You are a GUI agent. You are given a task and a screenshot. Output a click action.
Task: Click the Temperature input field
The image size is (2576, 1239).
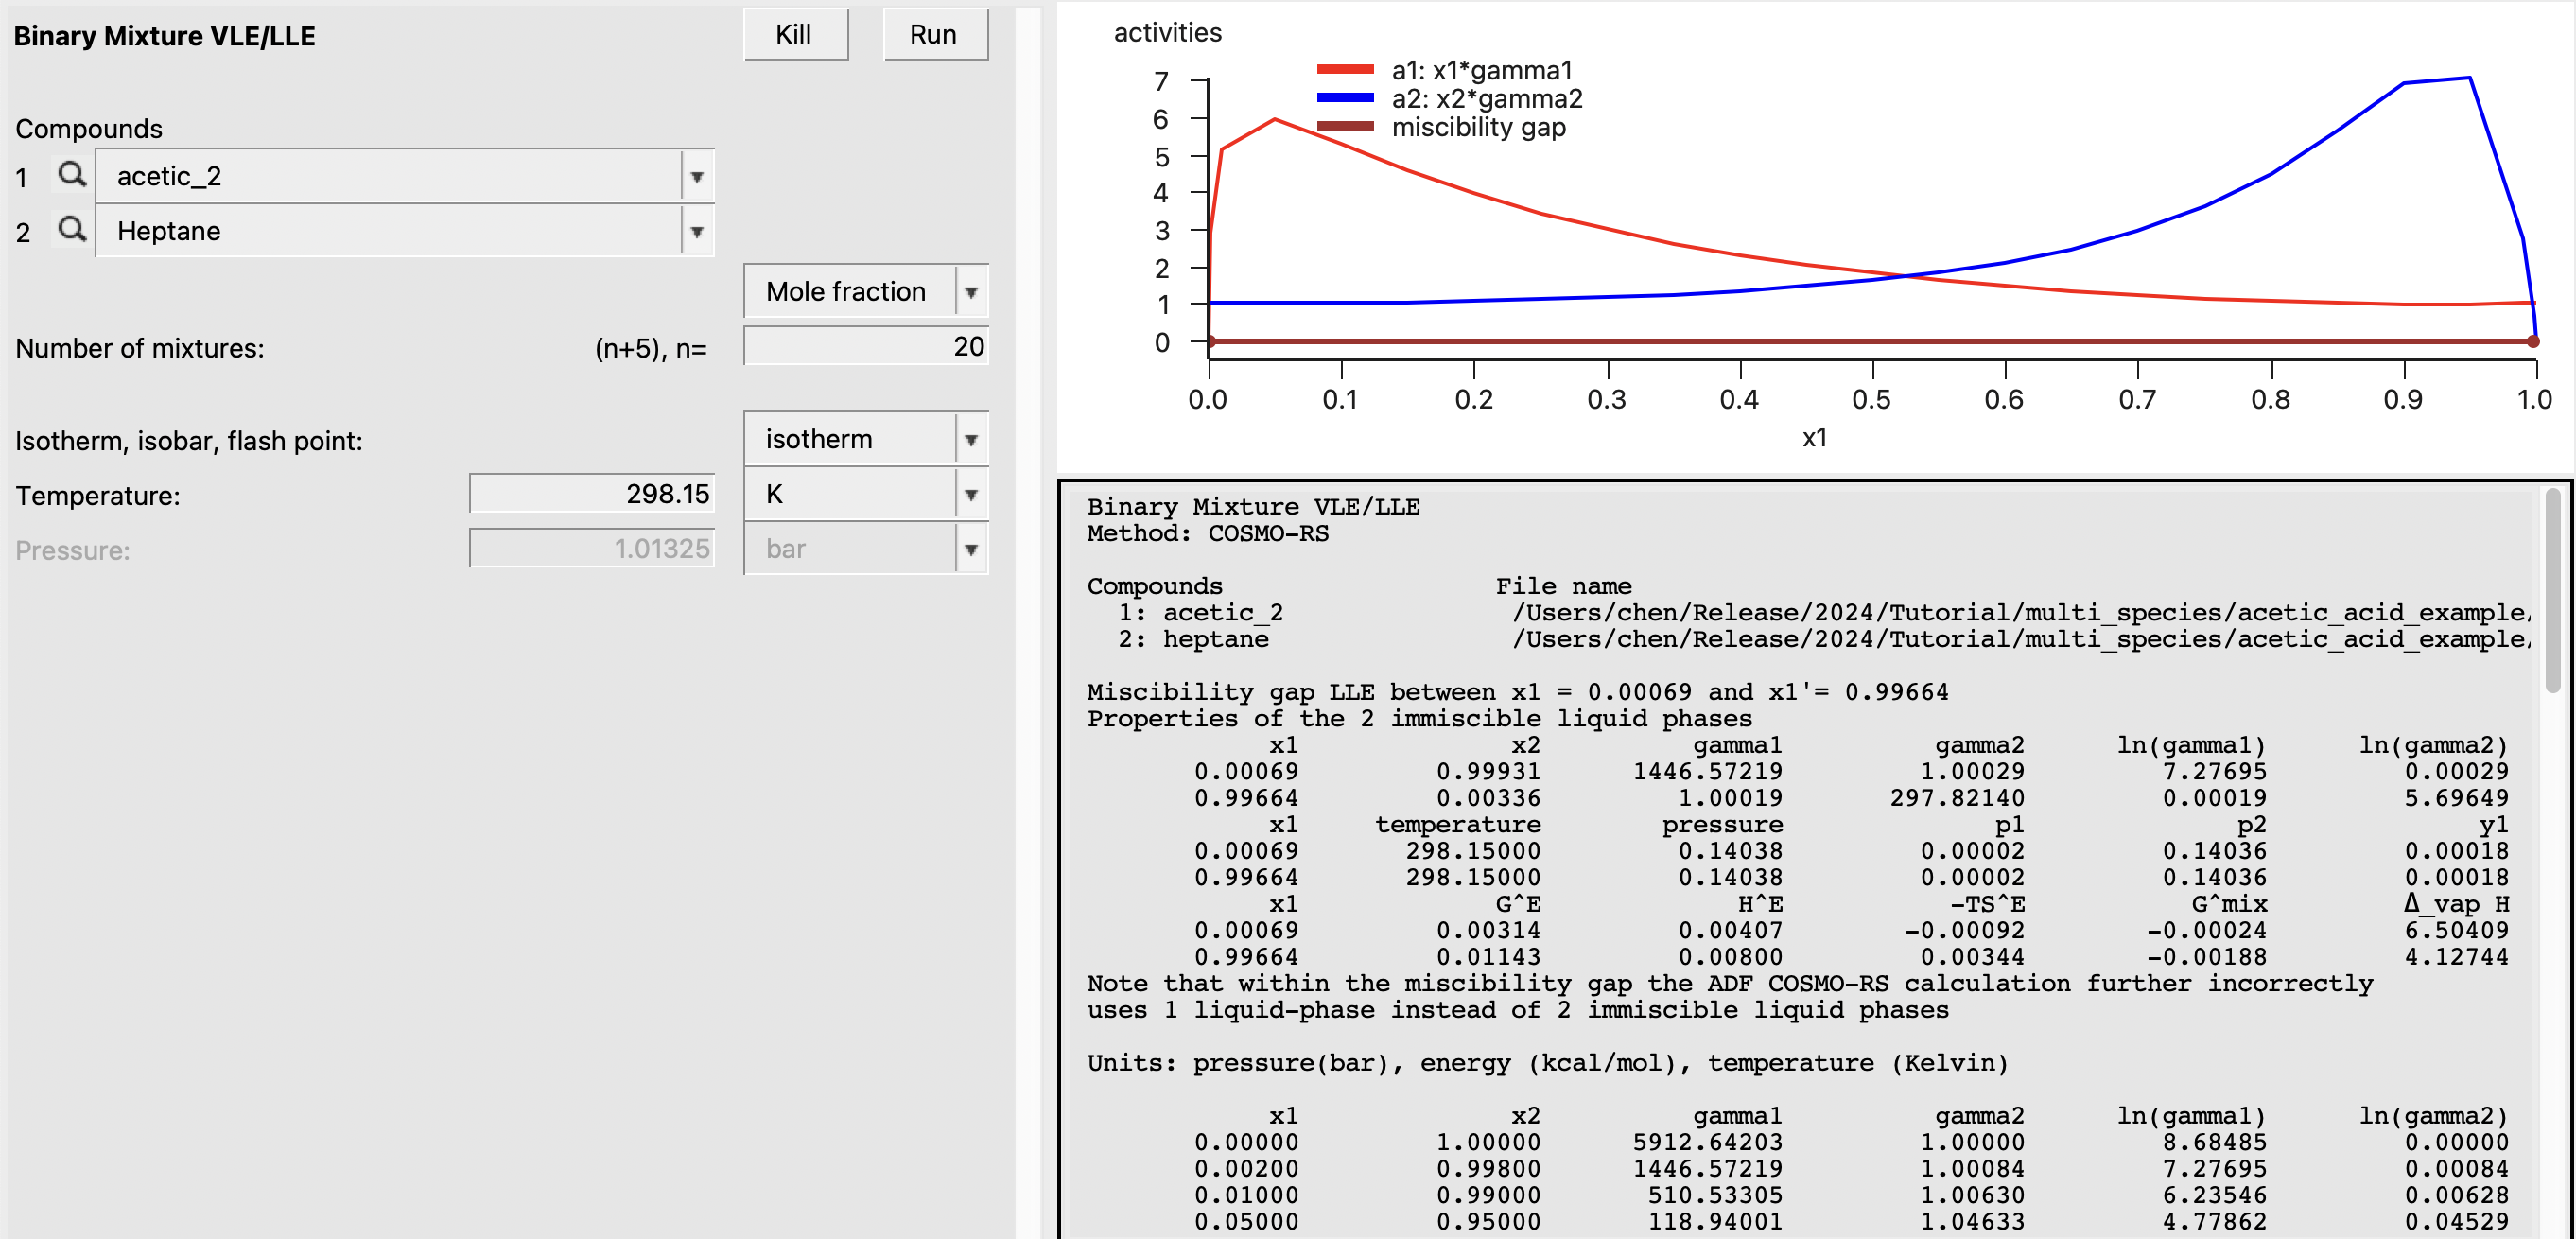pos(592,494)
